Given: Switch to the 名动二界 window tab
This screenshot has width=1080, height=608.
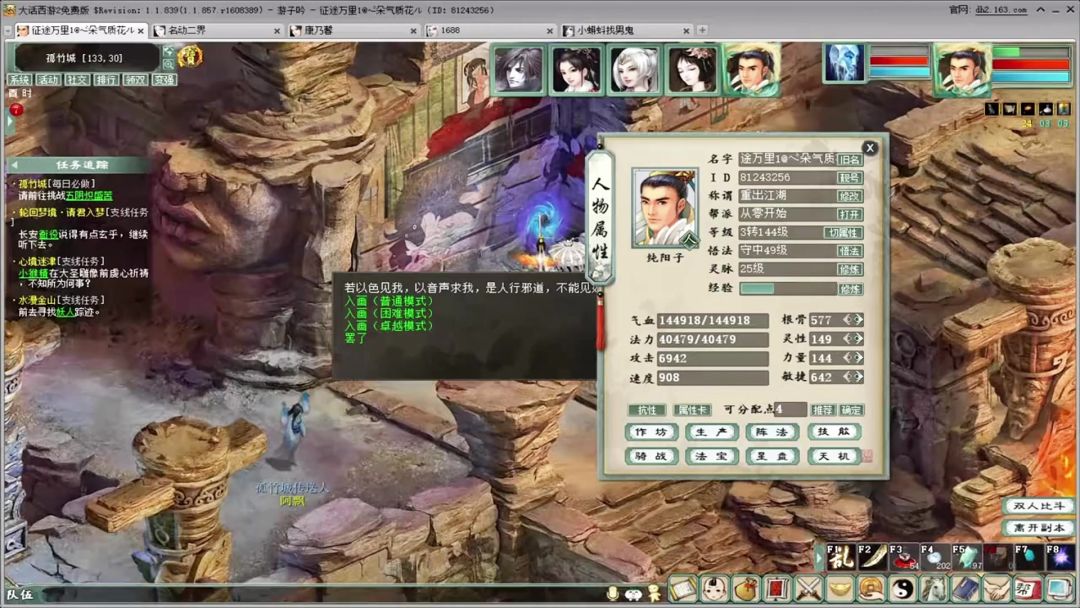Looking at the screenshot, I should click(x=216, y=30).
